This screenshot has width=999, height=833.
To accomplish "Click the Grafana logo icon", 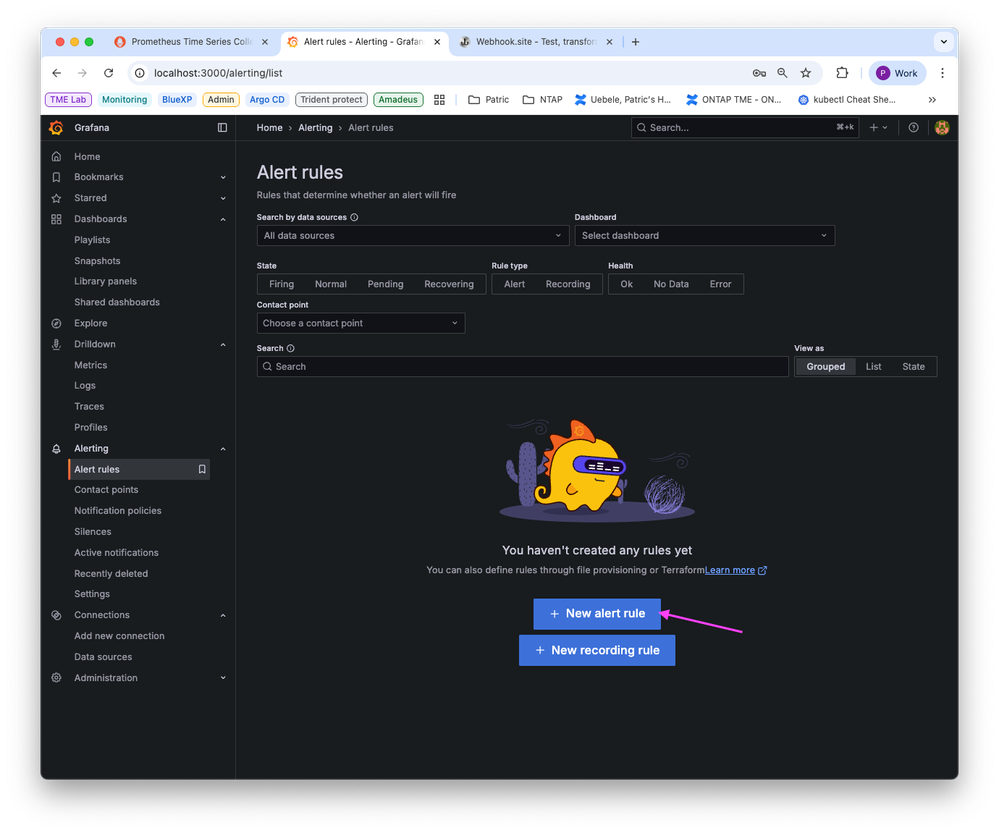I will pyautogui.click(x=57, y=128).
